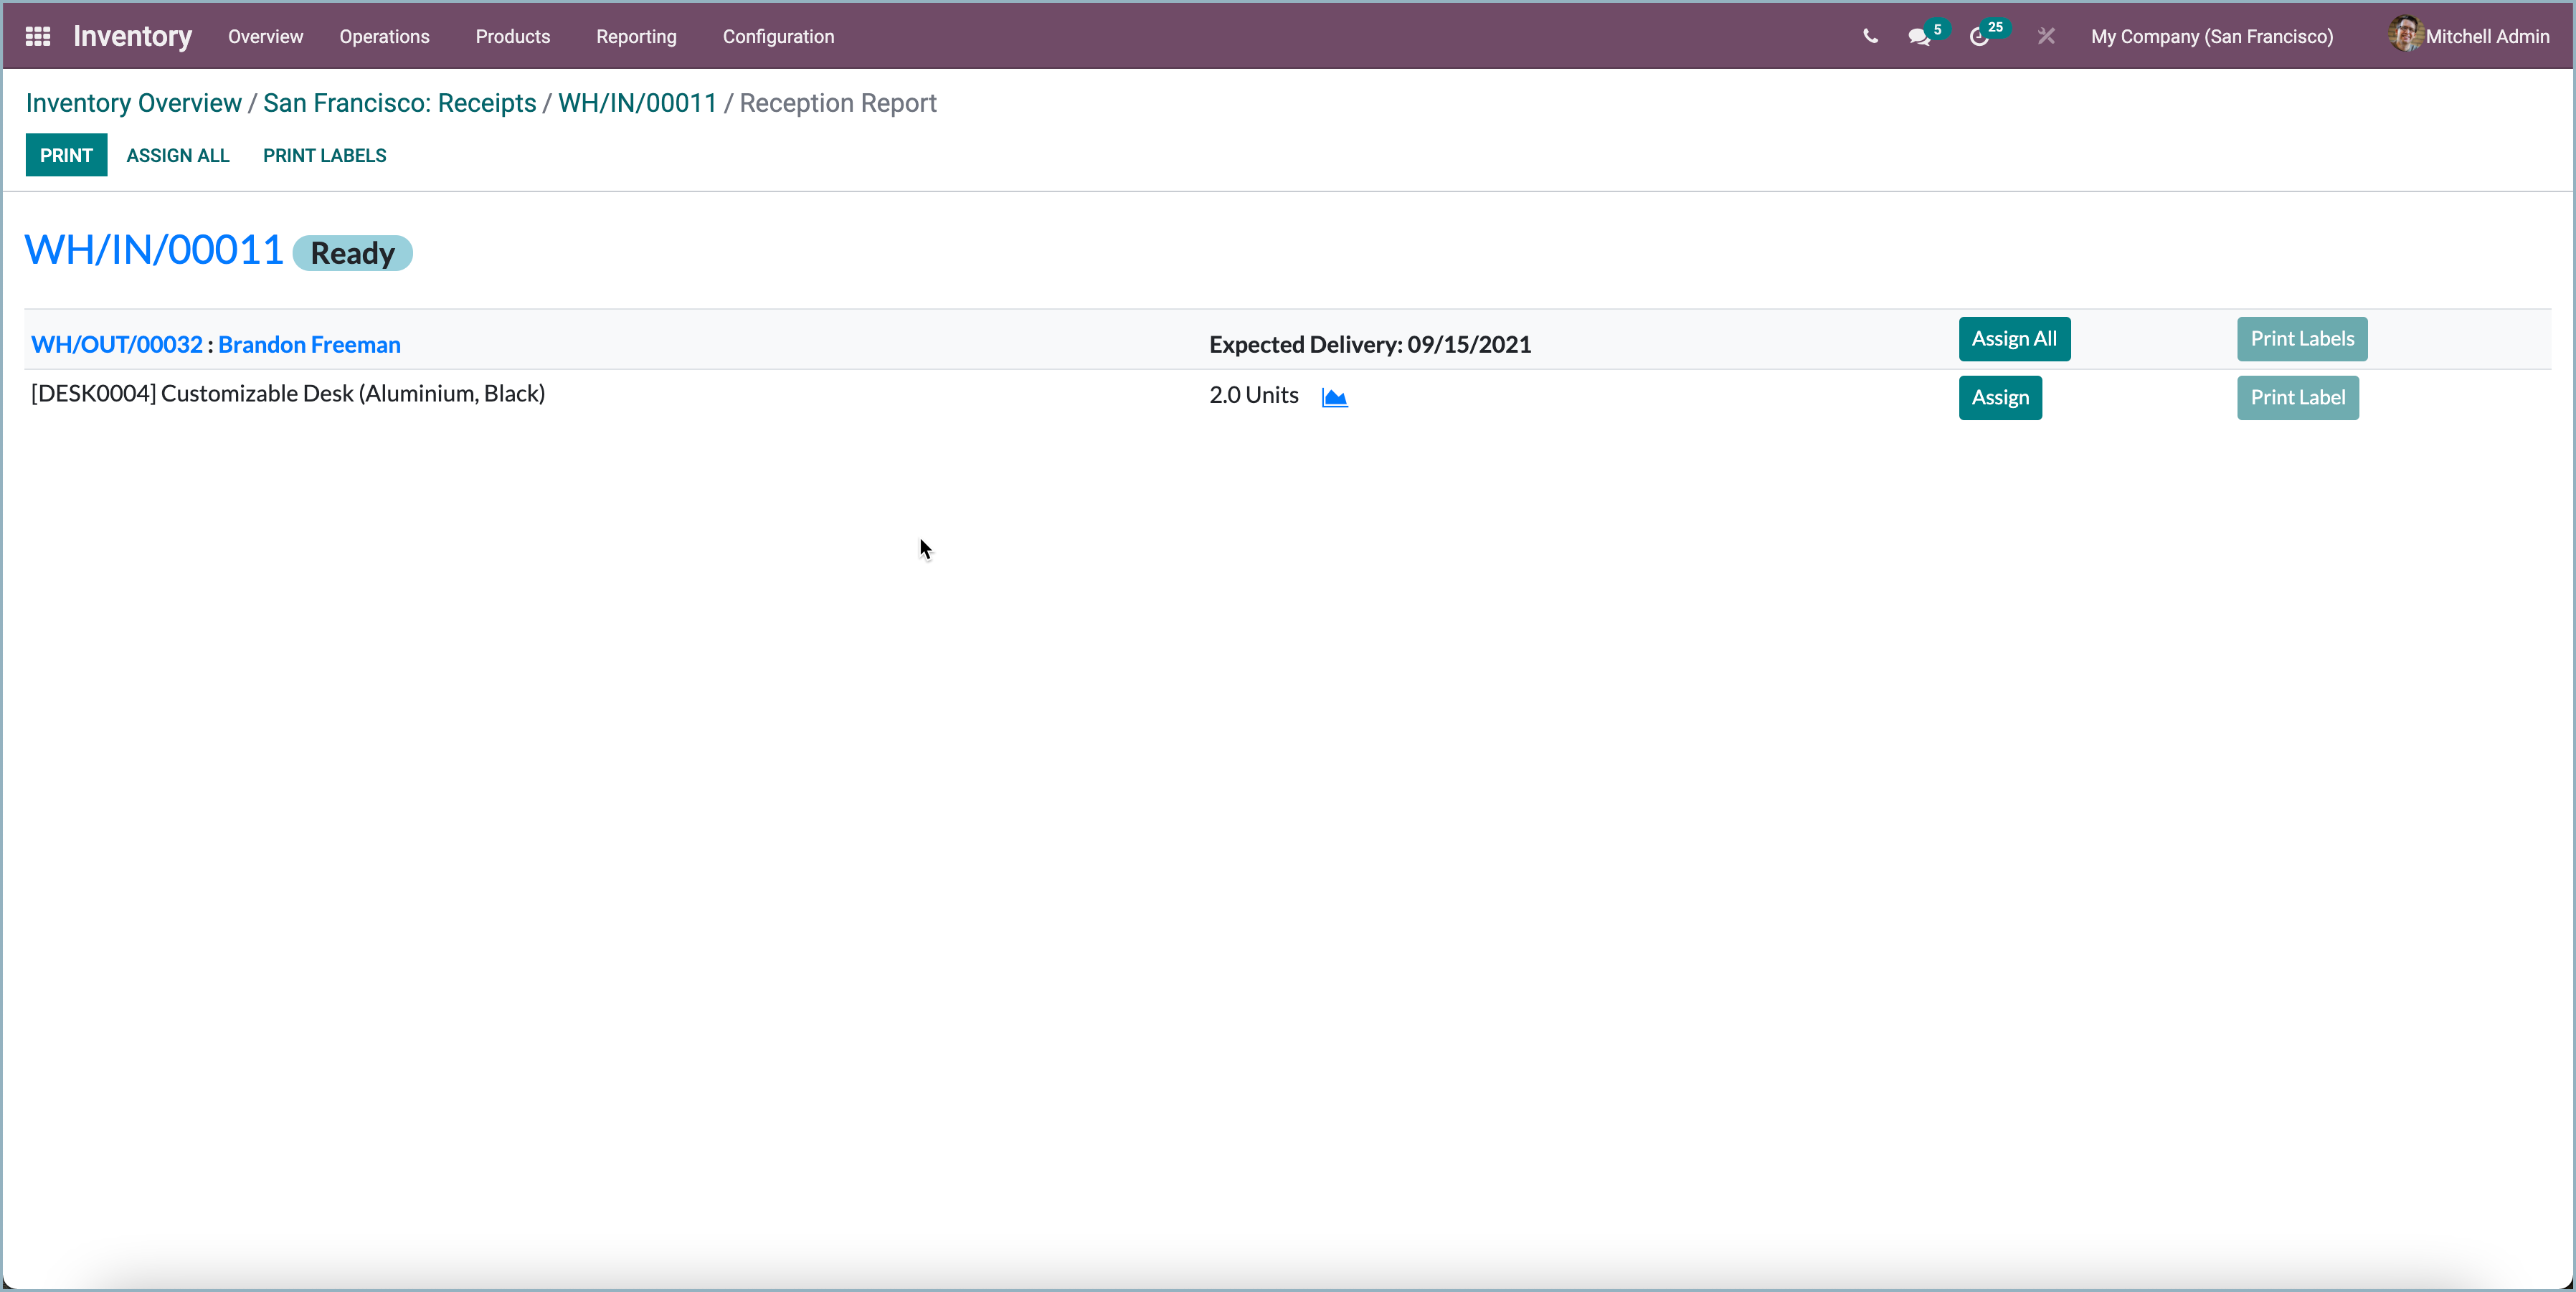
Task: Open the Reporting menu
Action: coord(636,37)
